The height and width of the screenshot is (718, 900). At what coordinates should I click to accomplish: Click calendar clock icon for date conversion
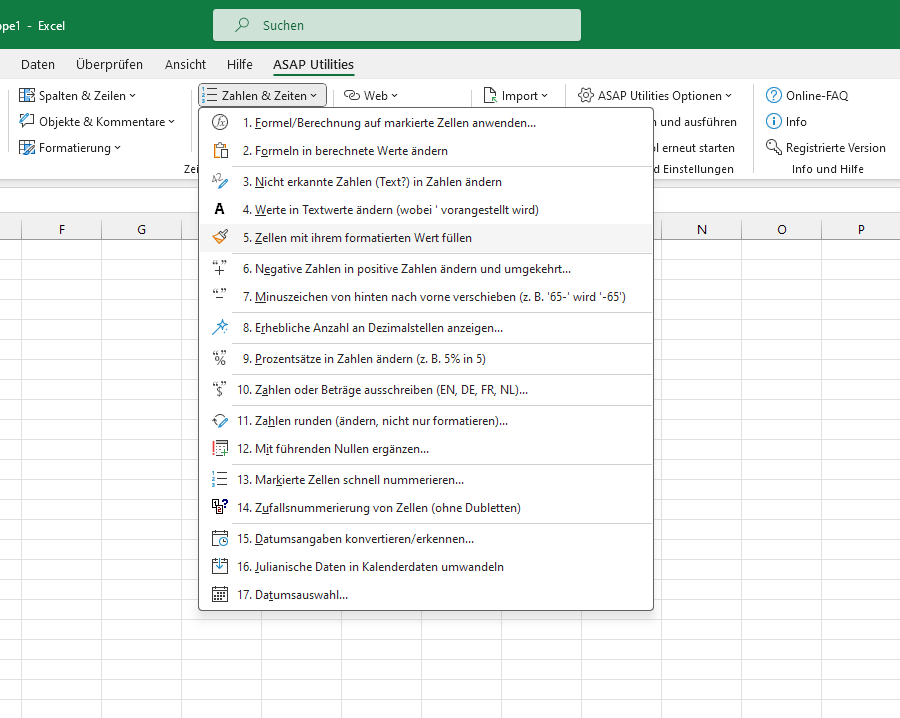[x=220, y=538]
